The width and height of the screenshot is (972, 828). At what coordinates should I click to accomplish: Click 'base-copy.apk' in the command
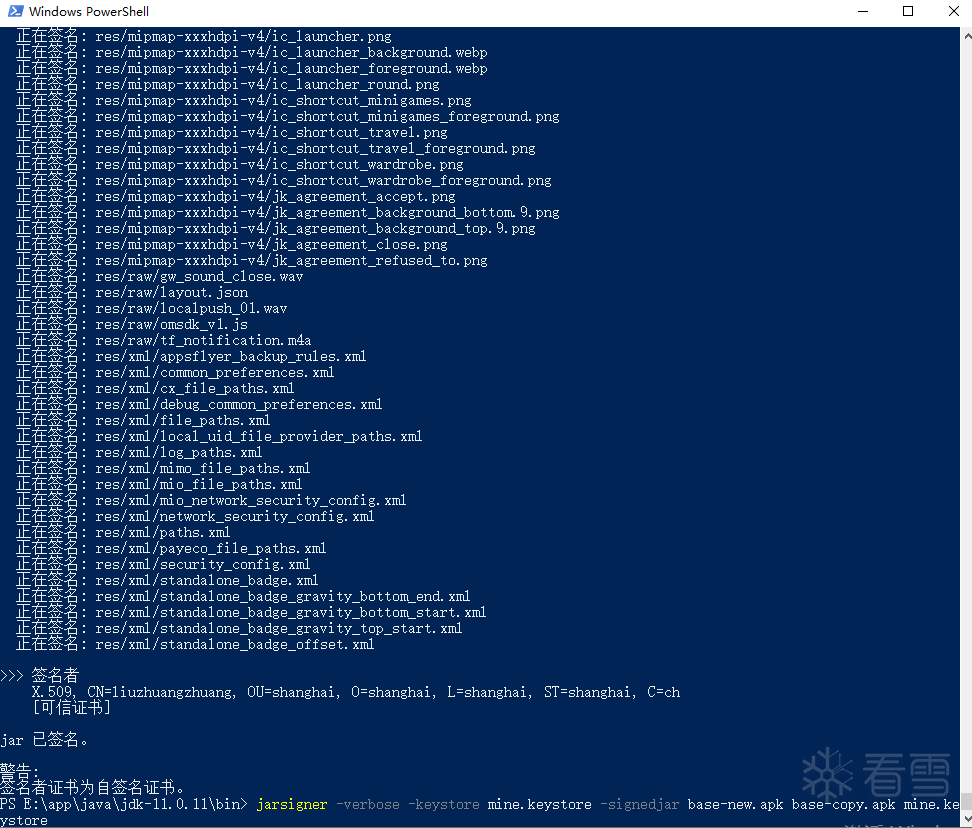pyautogui.click(x=844, y=804)
